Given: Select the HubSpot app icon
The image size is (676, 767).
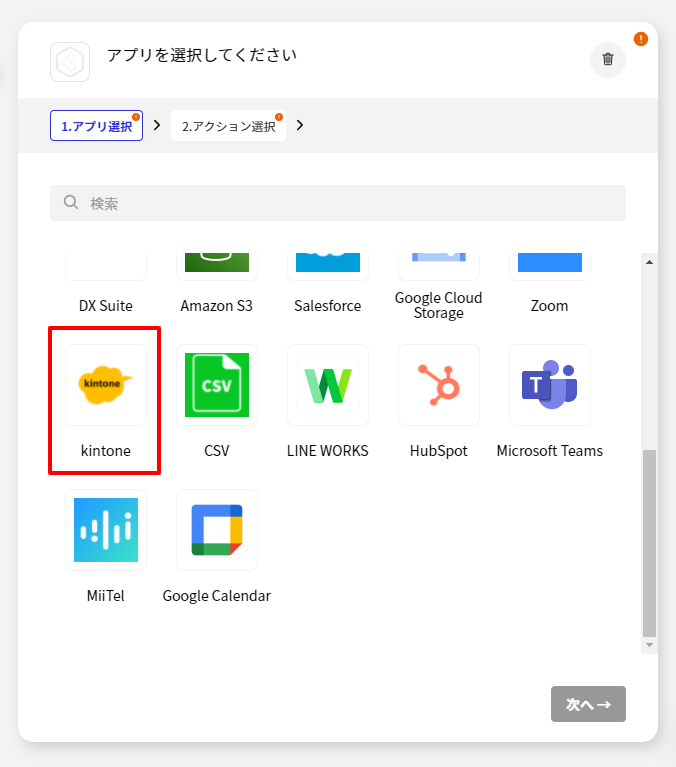Looking at the screenshot, I should pyautogui.click(x=439, y=385).
